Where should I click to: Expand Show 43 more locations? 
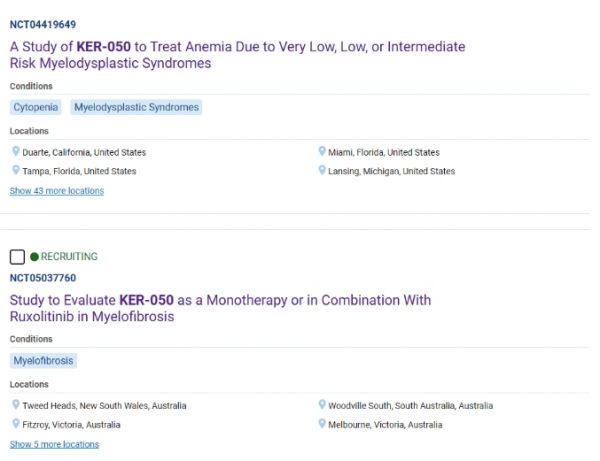tap(57, 191)
